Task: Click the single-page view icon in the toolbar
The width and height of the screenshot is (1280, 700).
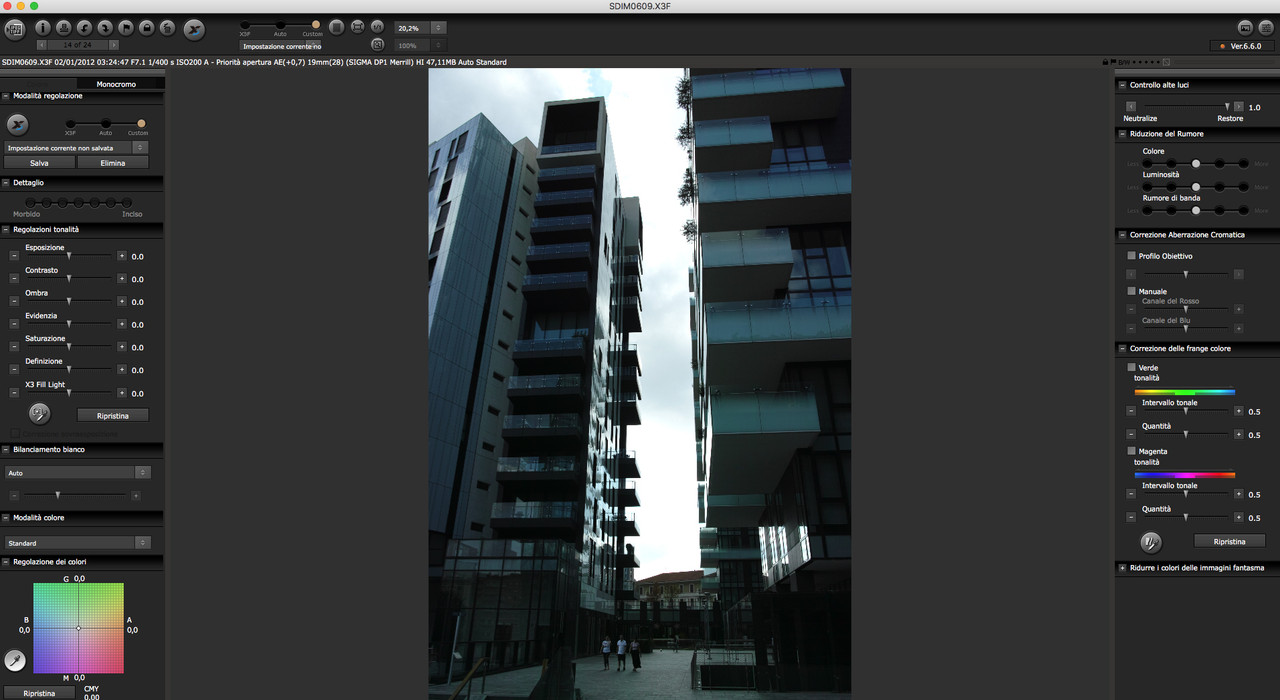Action: [x=337, y=27]
